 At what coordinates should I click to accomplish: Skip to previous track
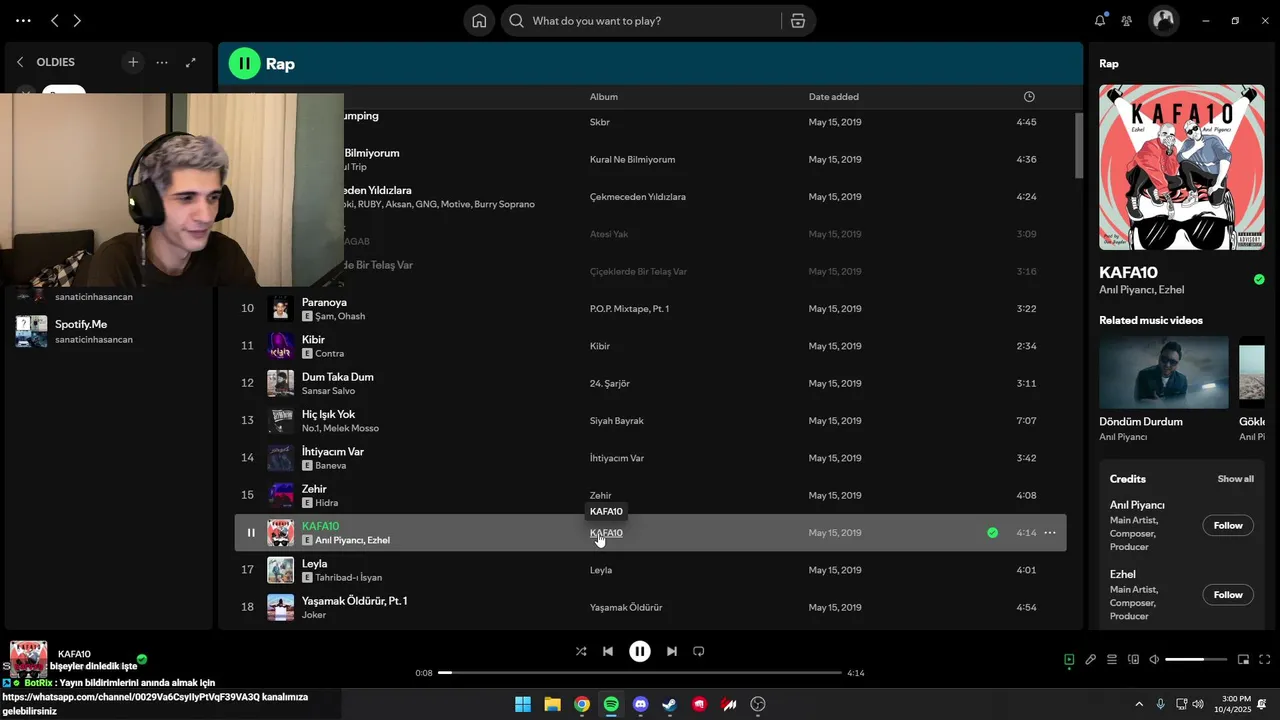(x=608, y=651)
